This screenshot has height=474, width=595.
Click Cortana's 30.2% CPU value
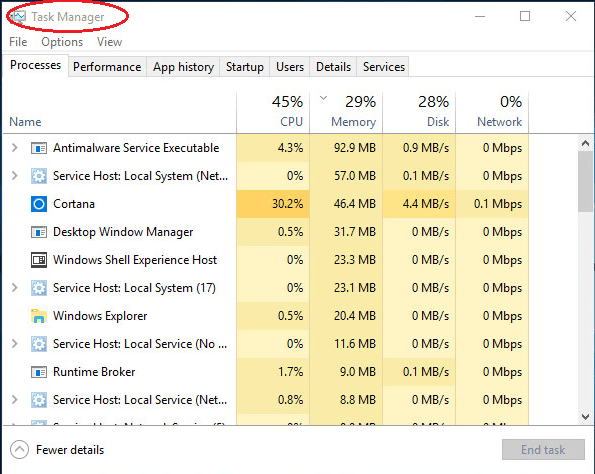tap(287, 204)
